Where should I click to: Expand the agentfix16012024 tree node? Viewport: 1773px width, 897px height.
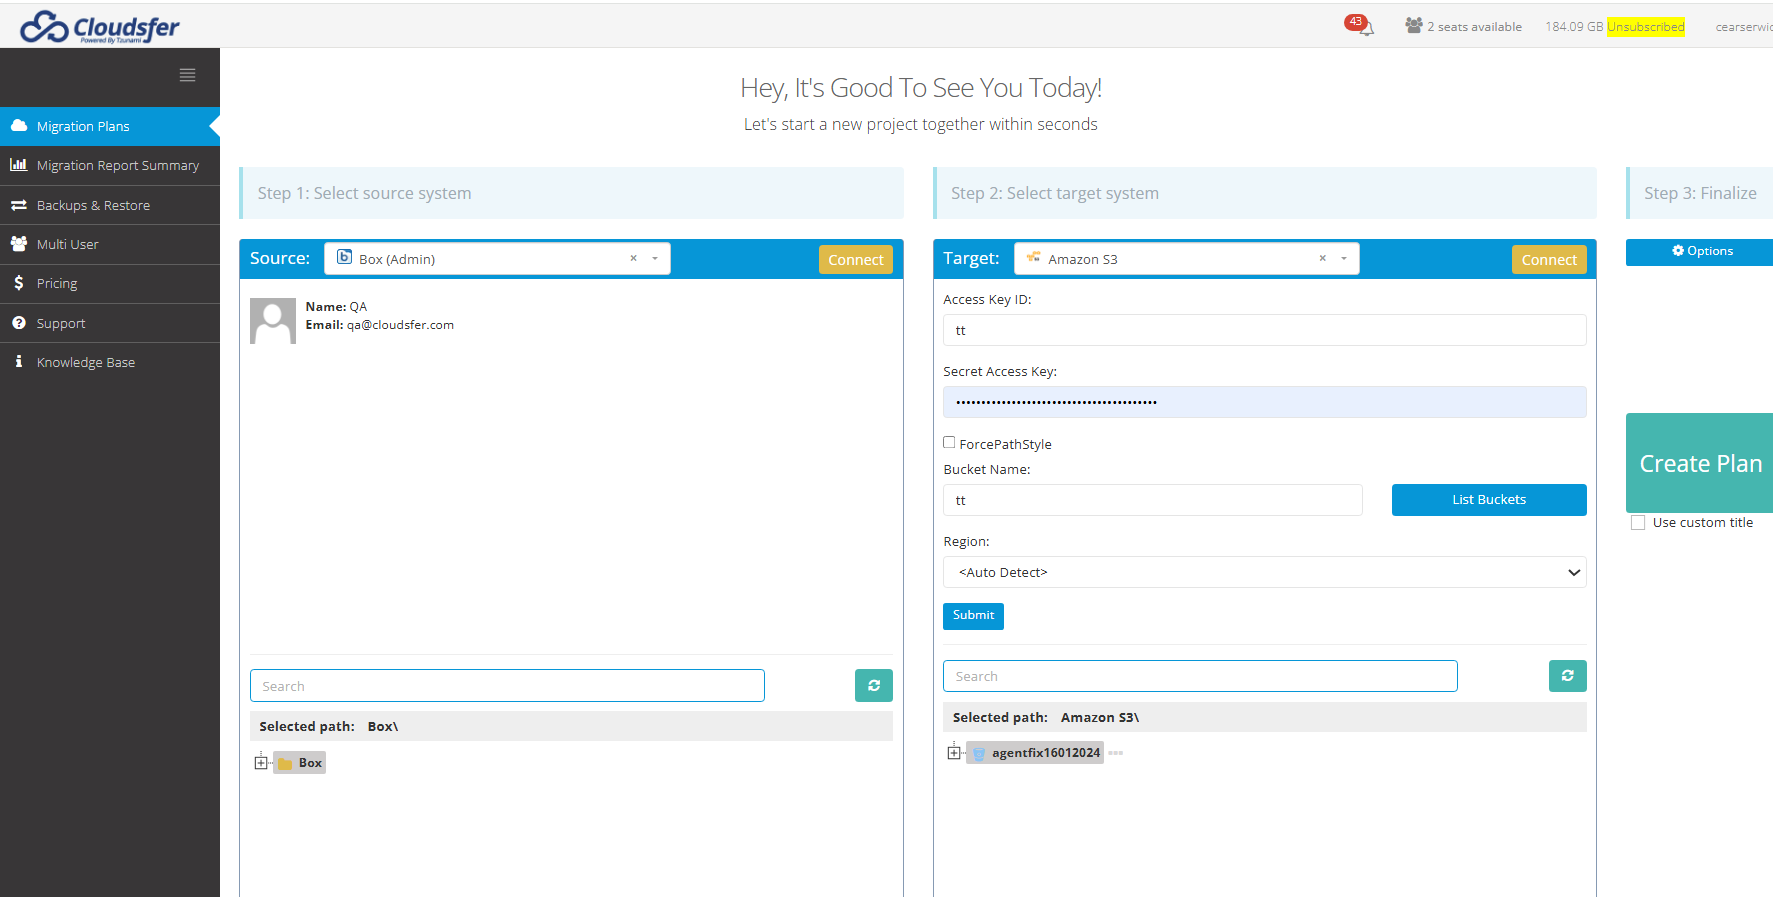[x=954, y=753]
